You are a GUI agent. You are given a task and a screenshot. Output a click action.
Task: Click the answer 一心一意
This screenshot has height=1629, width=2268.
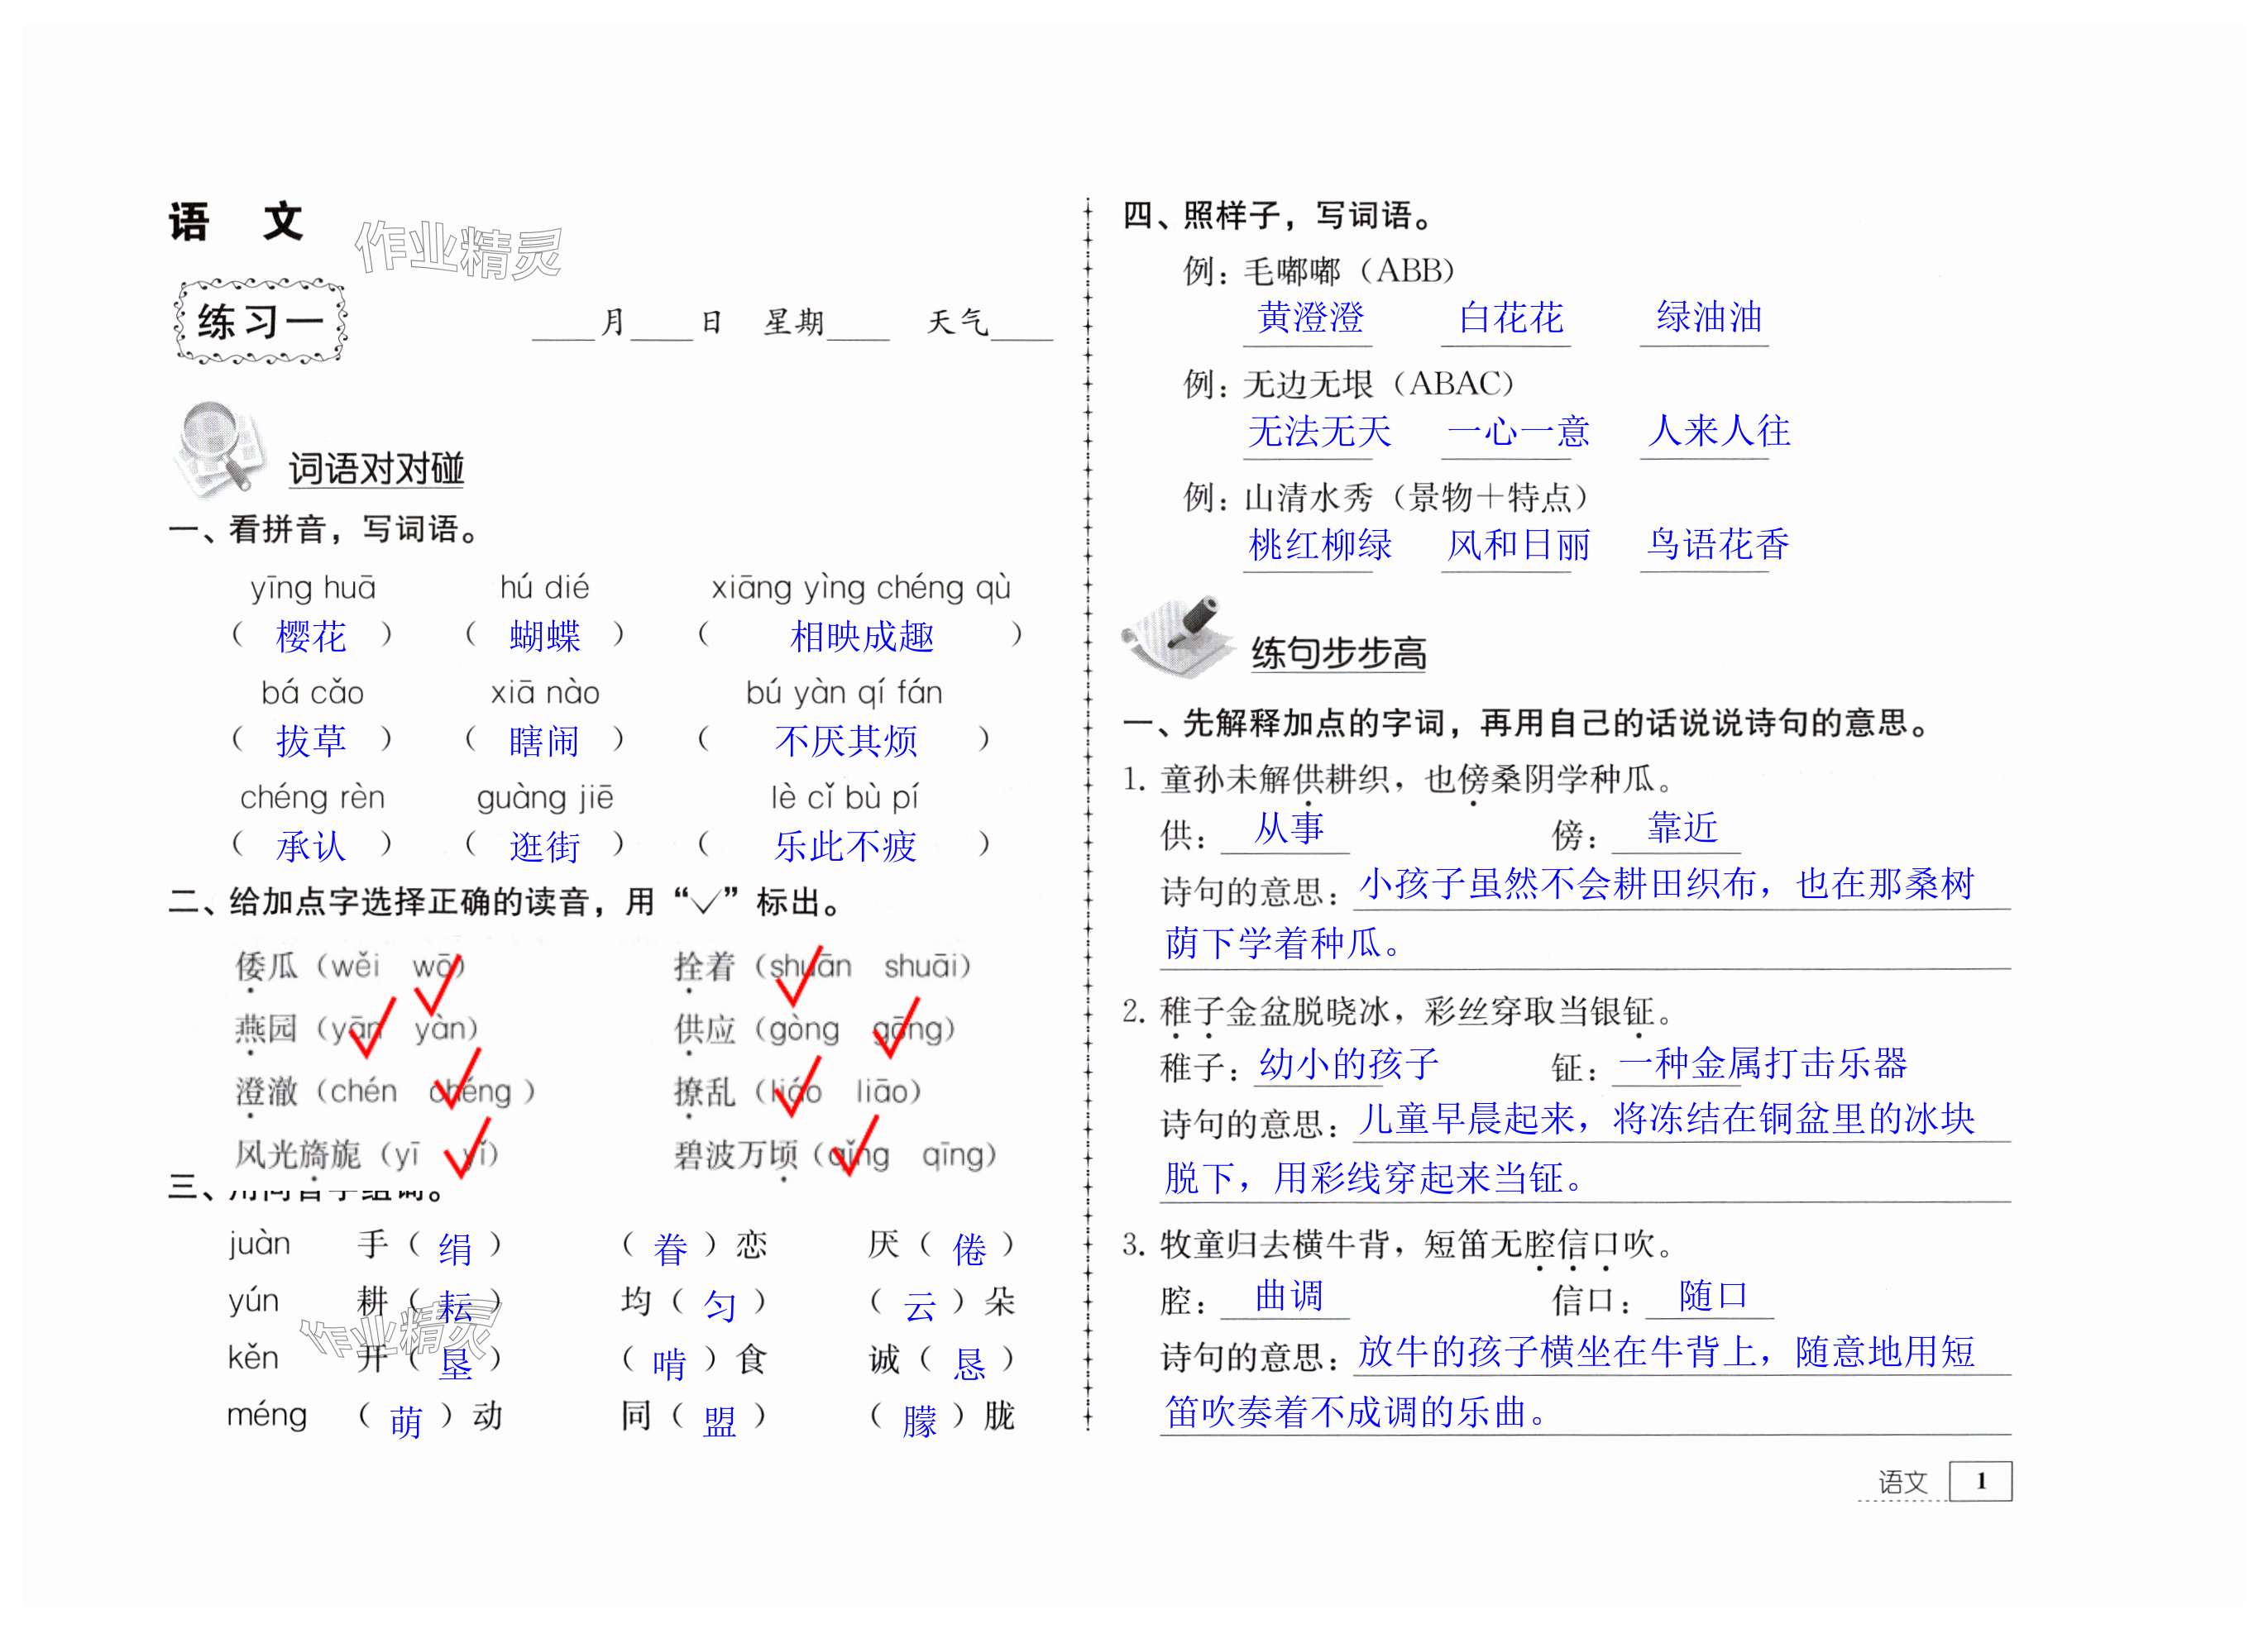(x=1518, y=431)
